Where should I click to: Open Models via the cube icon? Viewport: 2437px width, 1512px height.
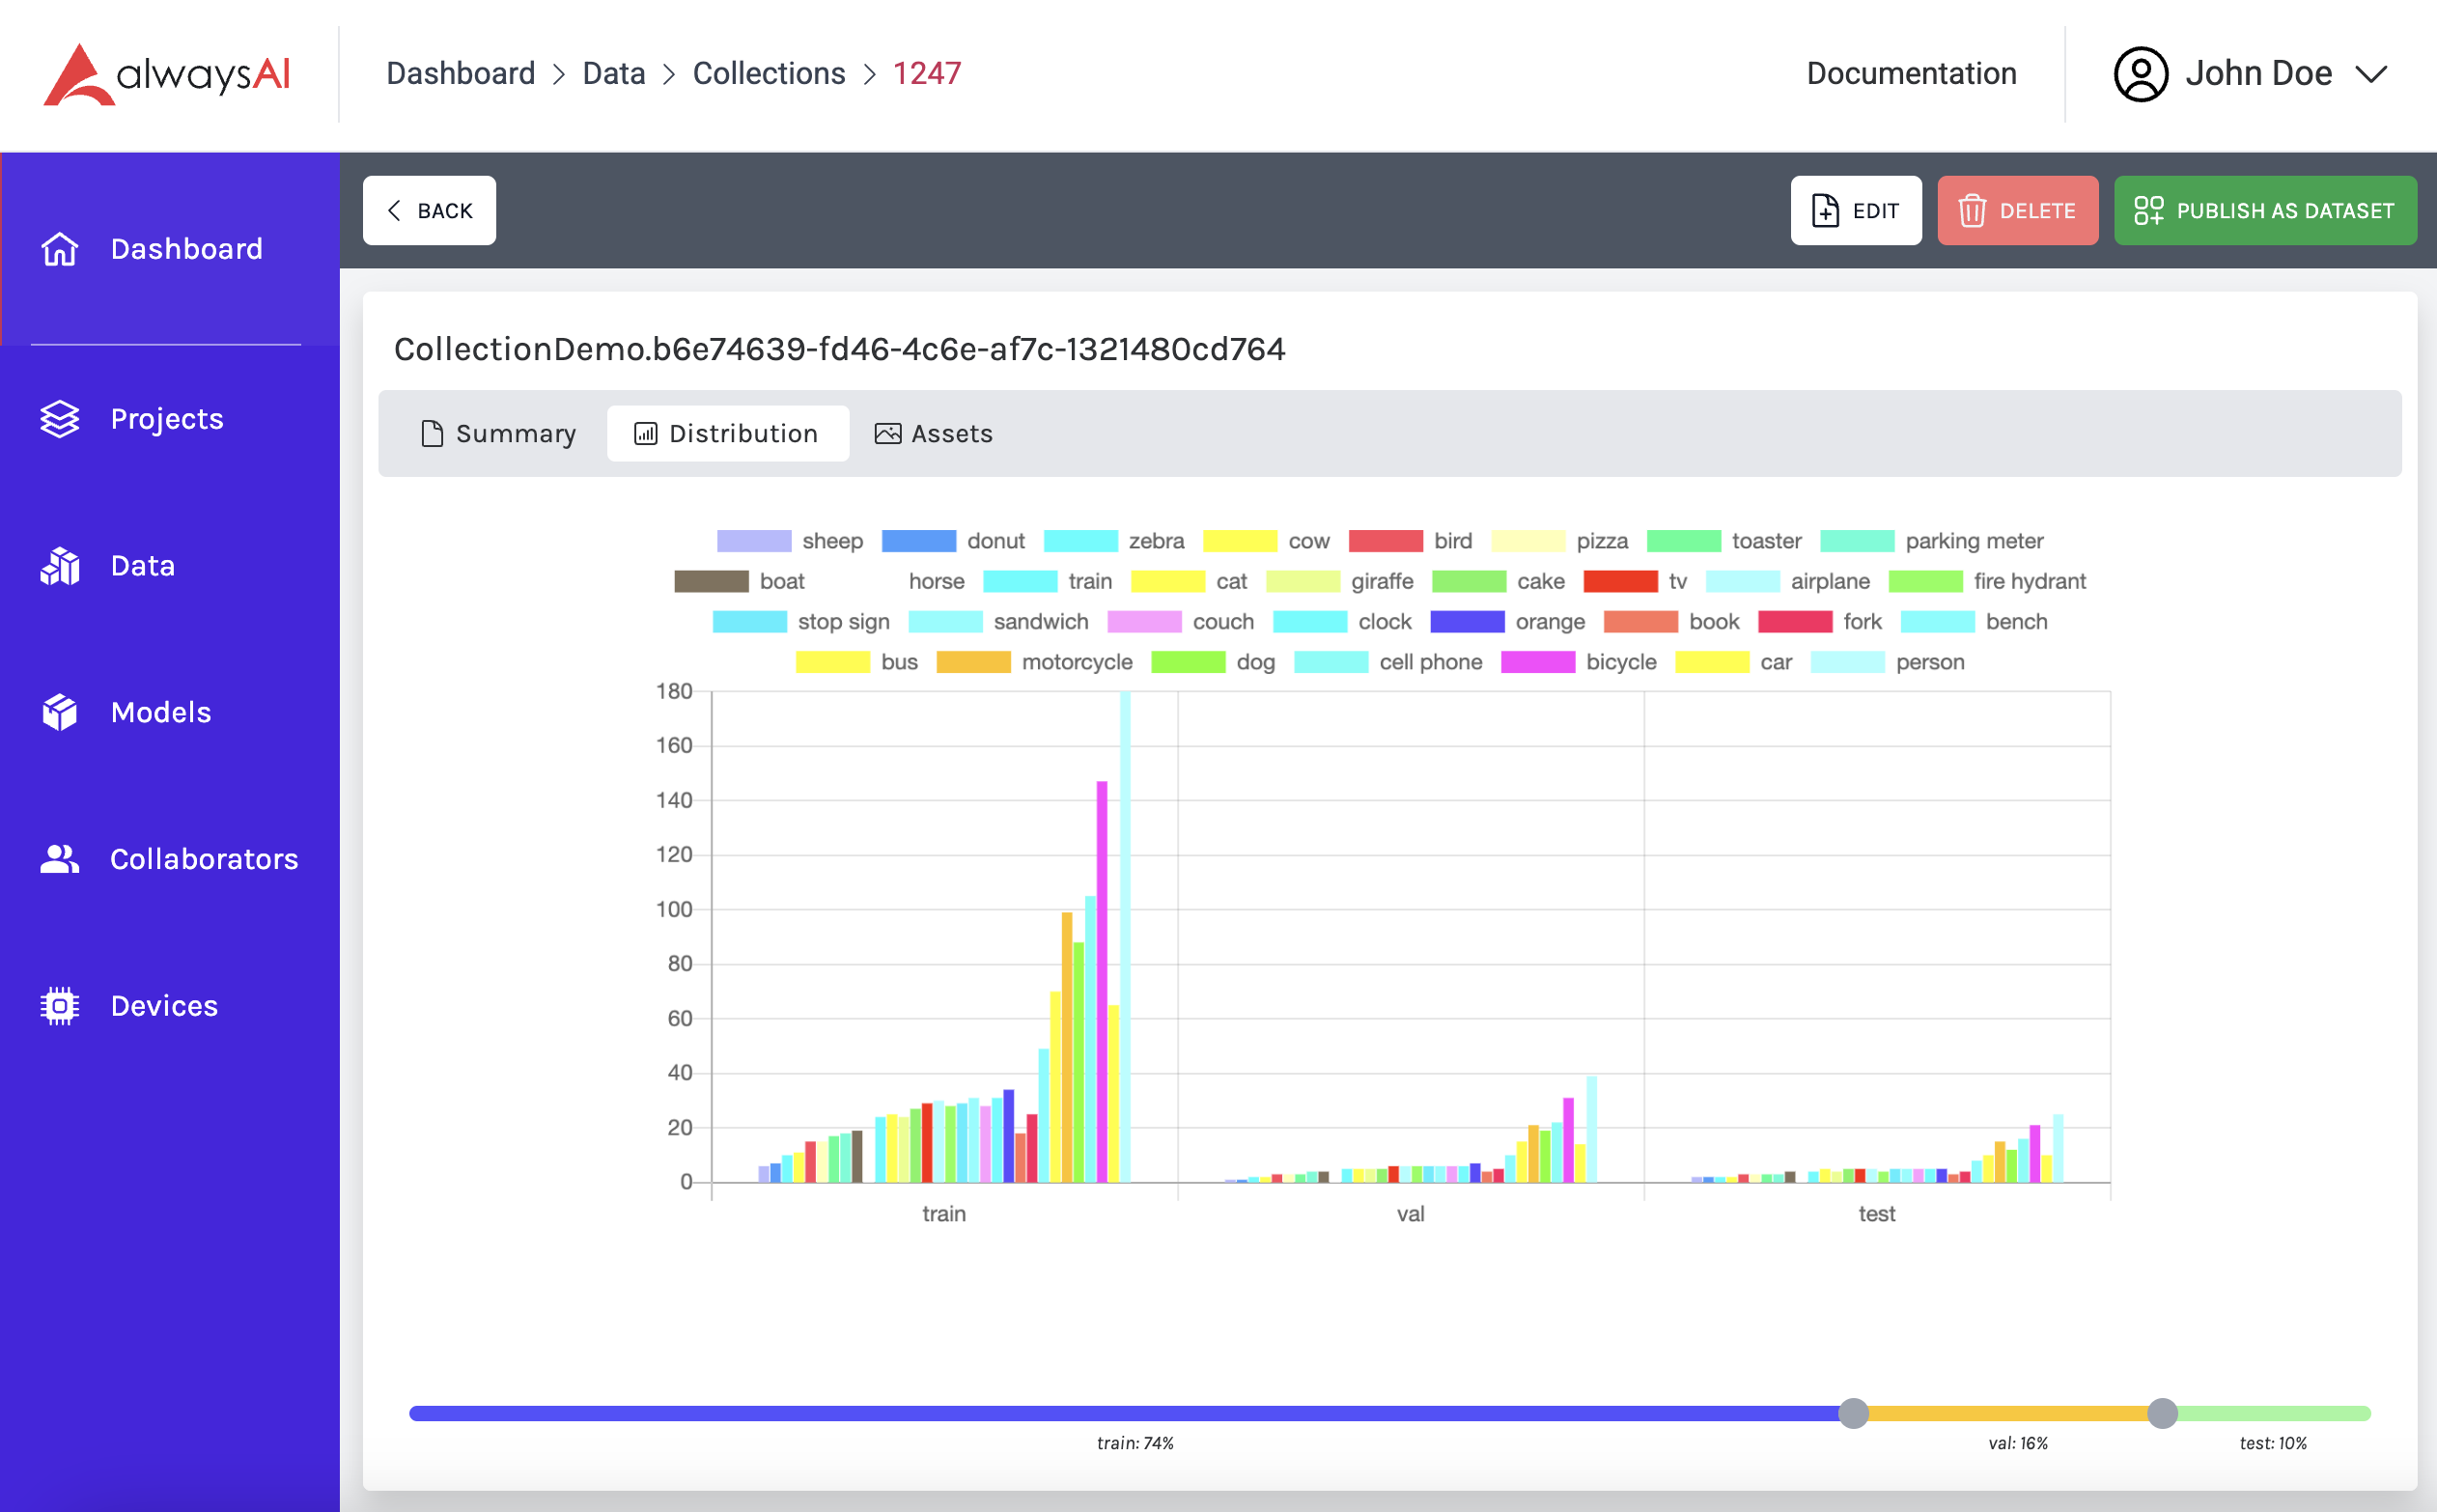(x=60, y=712)
